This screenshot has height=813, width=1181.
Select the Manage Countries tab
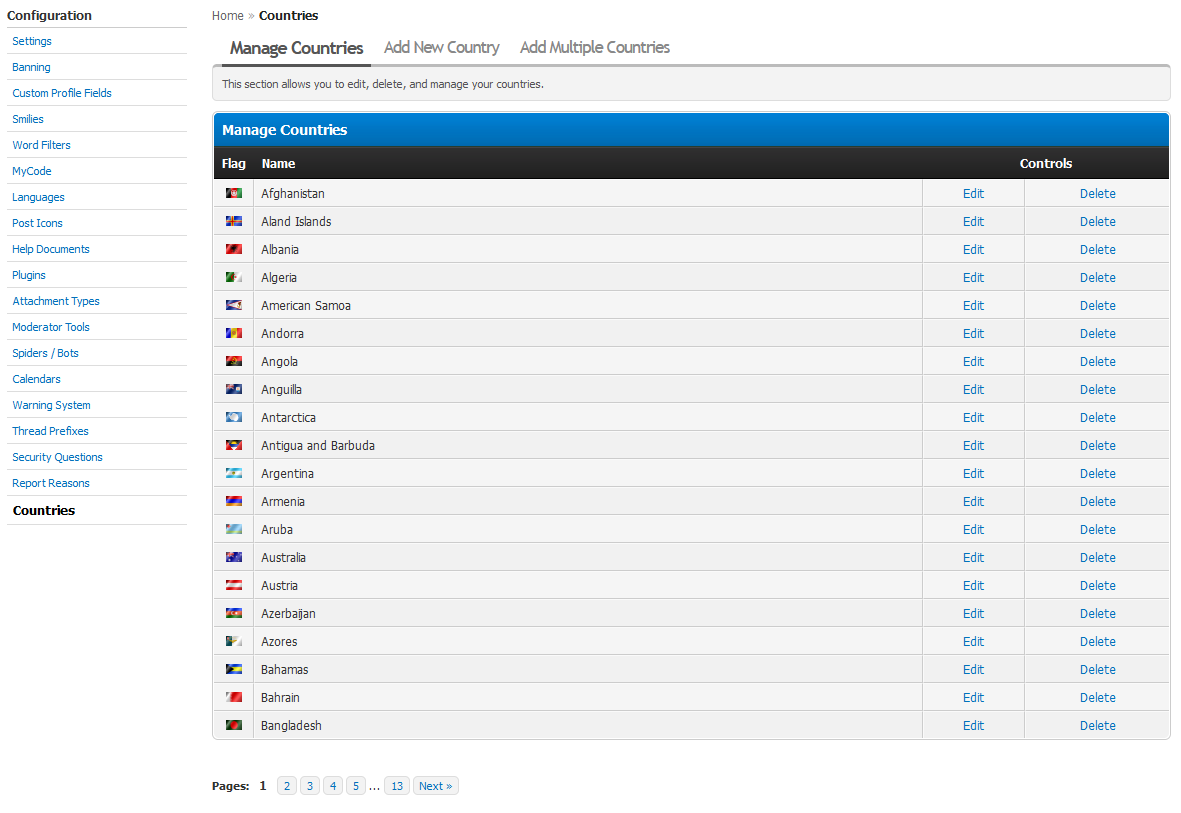(296, 48)
